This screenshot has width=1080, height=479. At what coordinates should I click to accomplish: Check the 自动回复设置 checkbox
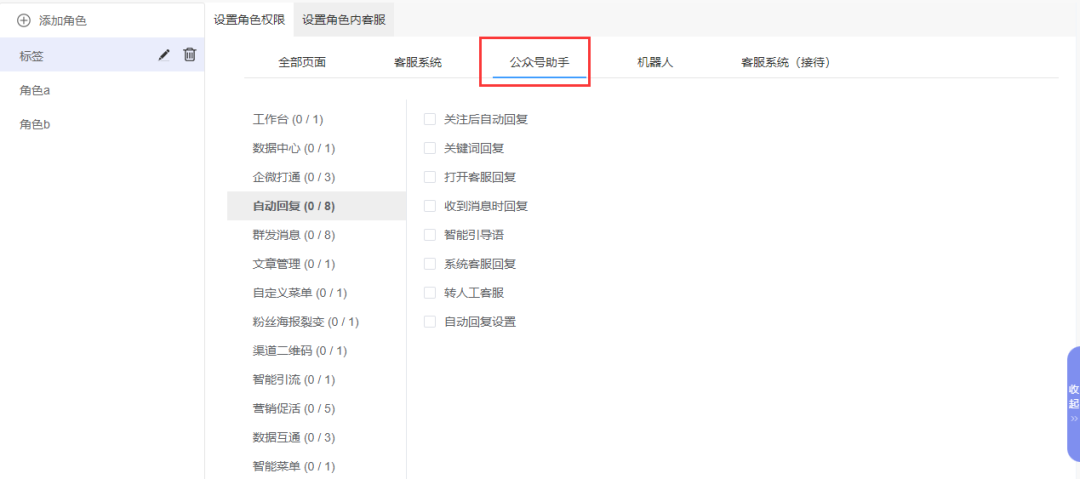430,322
